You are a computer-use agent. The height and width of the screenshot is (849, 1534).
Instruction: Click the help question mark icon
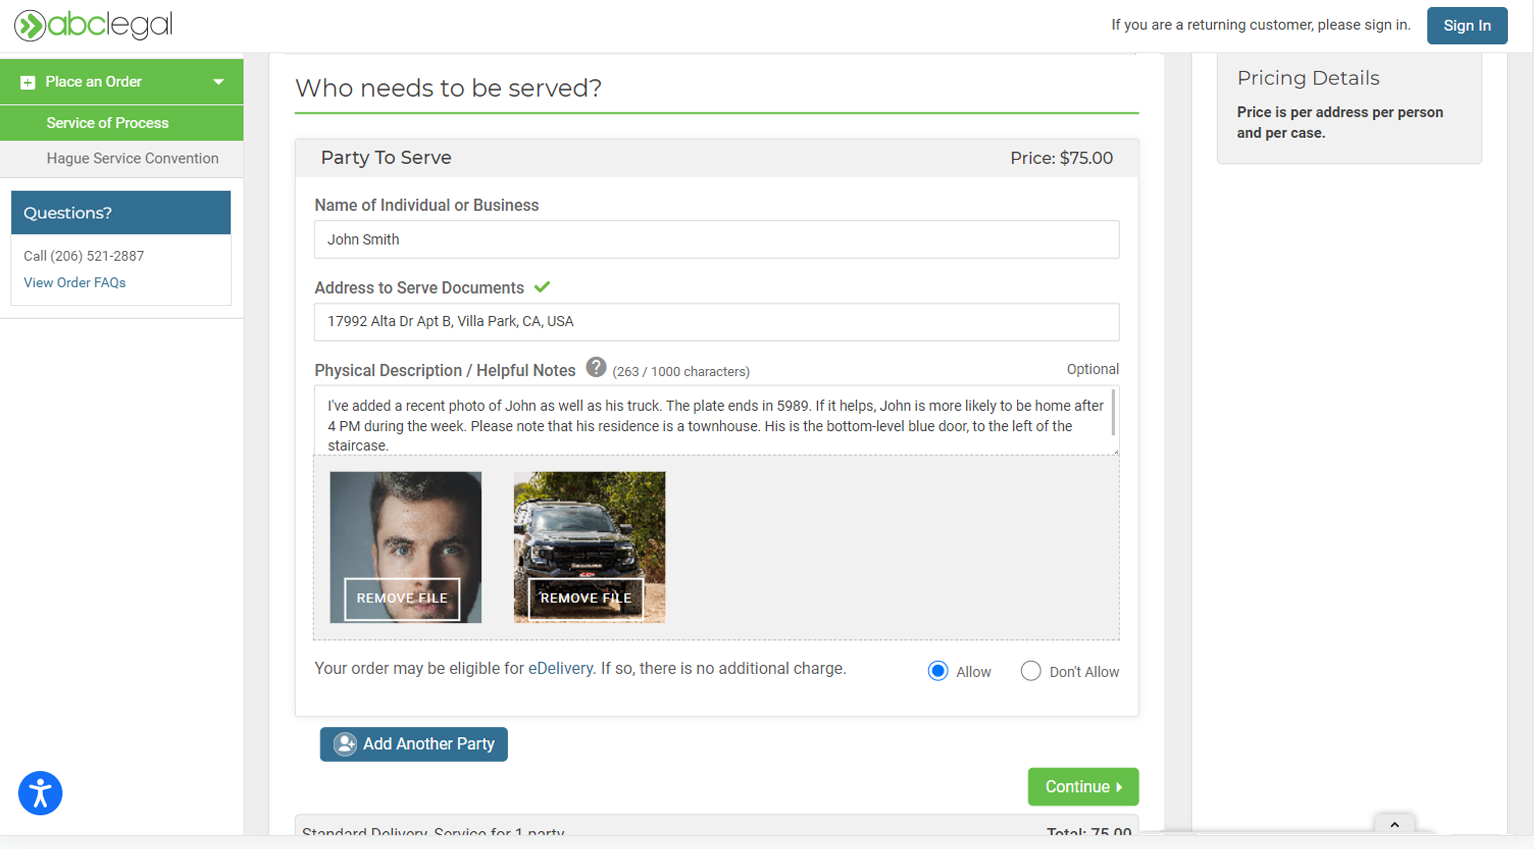(596, 368)
